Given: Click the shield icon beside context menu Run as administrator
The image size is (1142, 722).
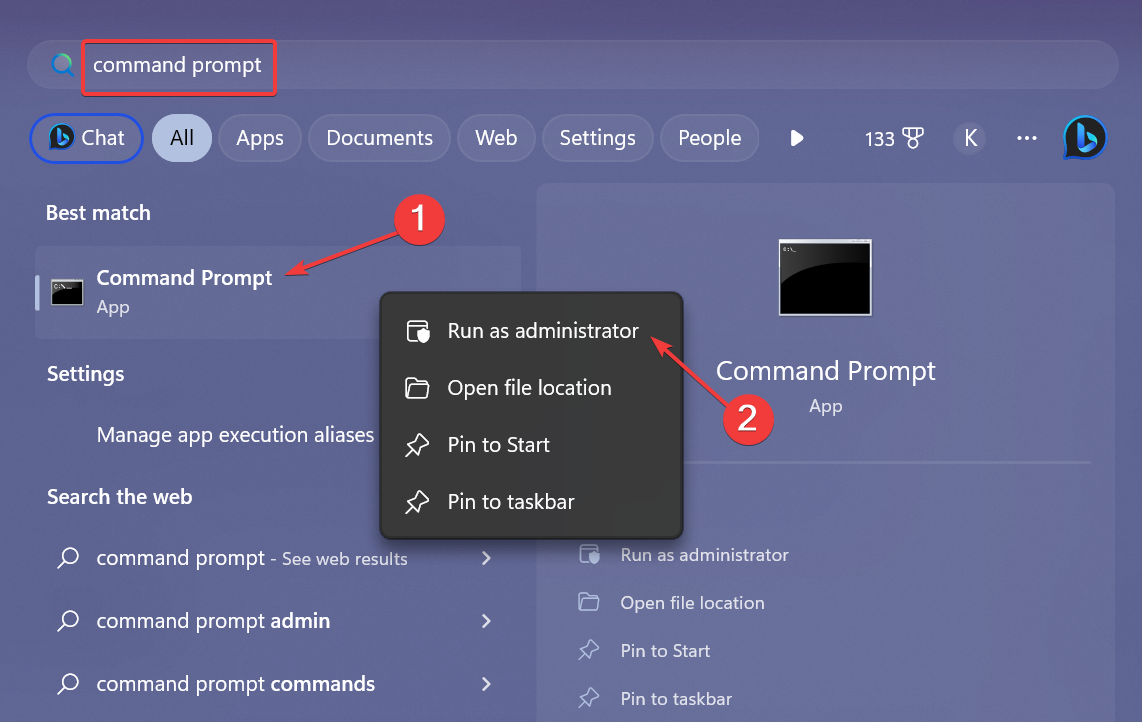Looking at the screenshot, I should coord(418,331).
